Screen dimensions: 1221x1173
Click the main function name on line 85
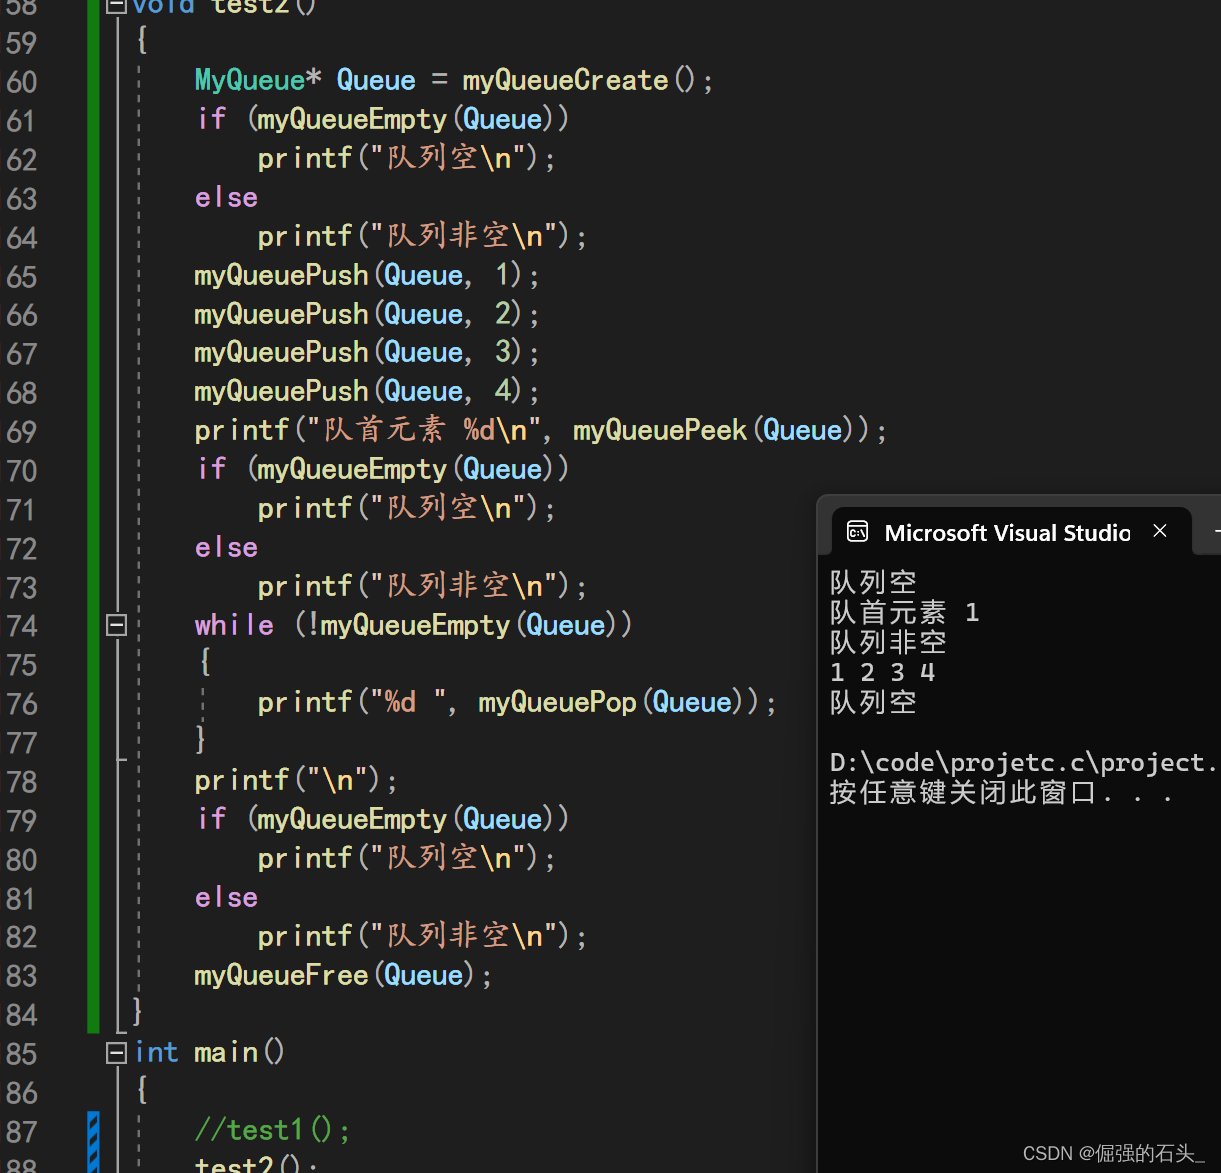click(226, 1052)
